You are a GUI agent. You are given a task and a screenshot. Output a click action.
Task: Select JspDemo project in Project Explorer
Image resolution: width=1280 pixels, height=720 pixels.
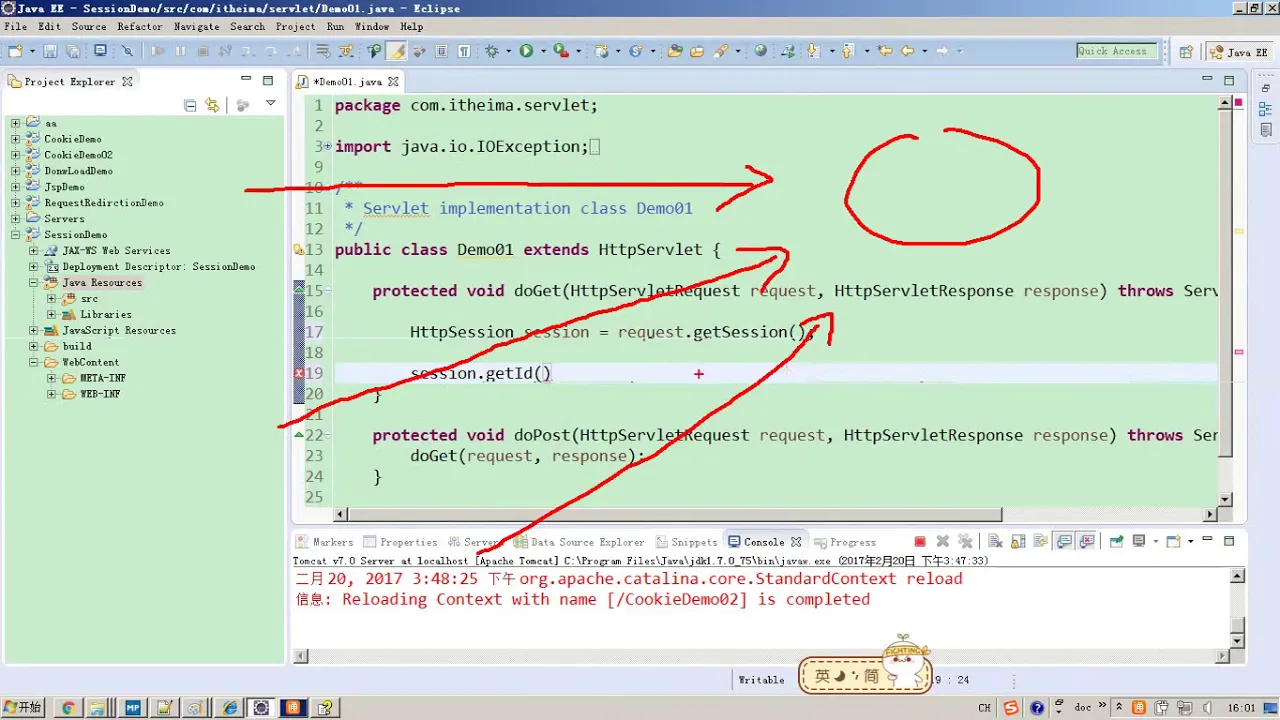[64, 187]
